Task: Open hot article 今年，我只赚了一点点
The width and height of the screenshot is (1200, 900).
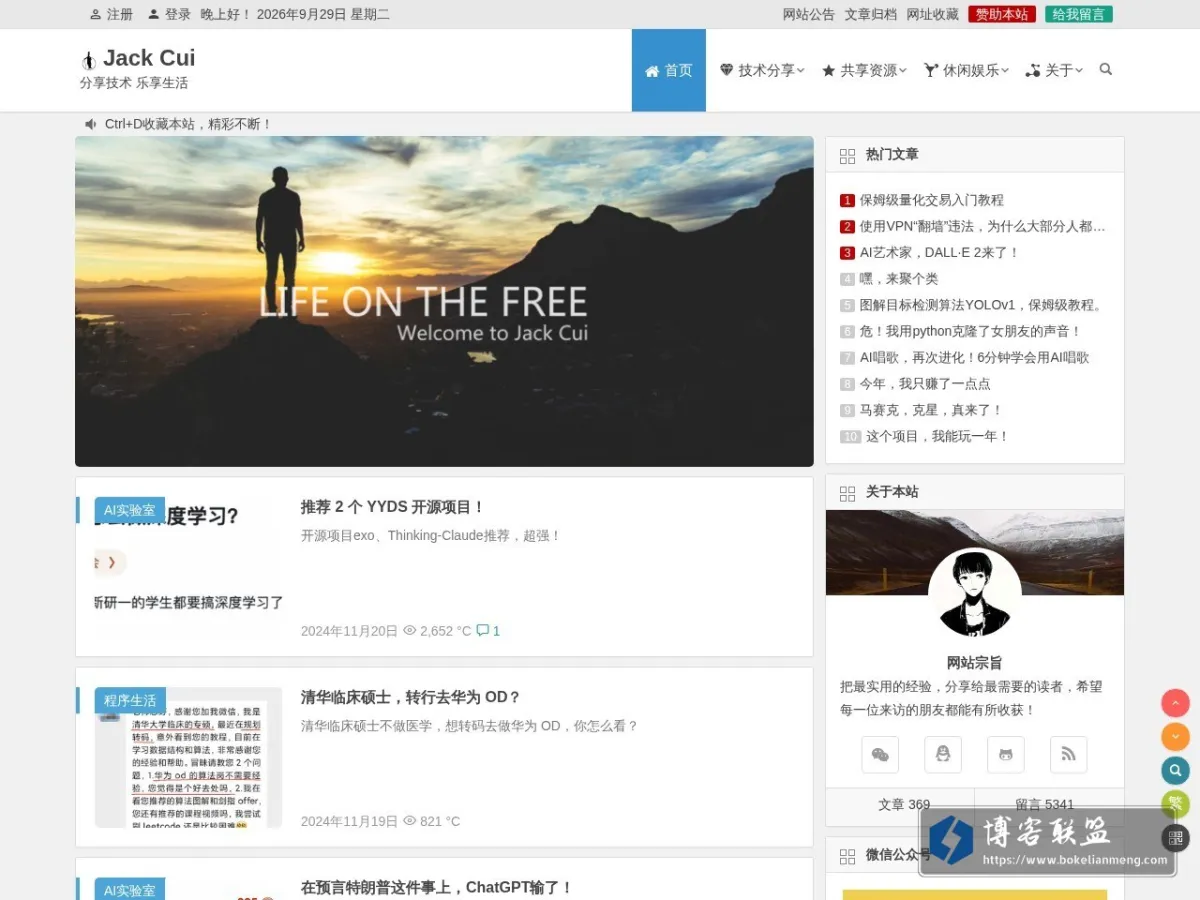Action: [x=925, y=384]
